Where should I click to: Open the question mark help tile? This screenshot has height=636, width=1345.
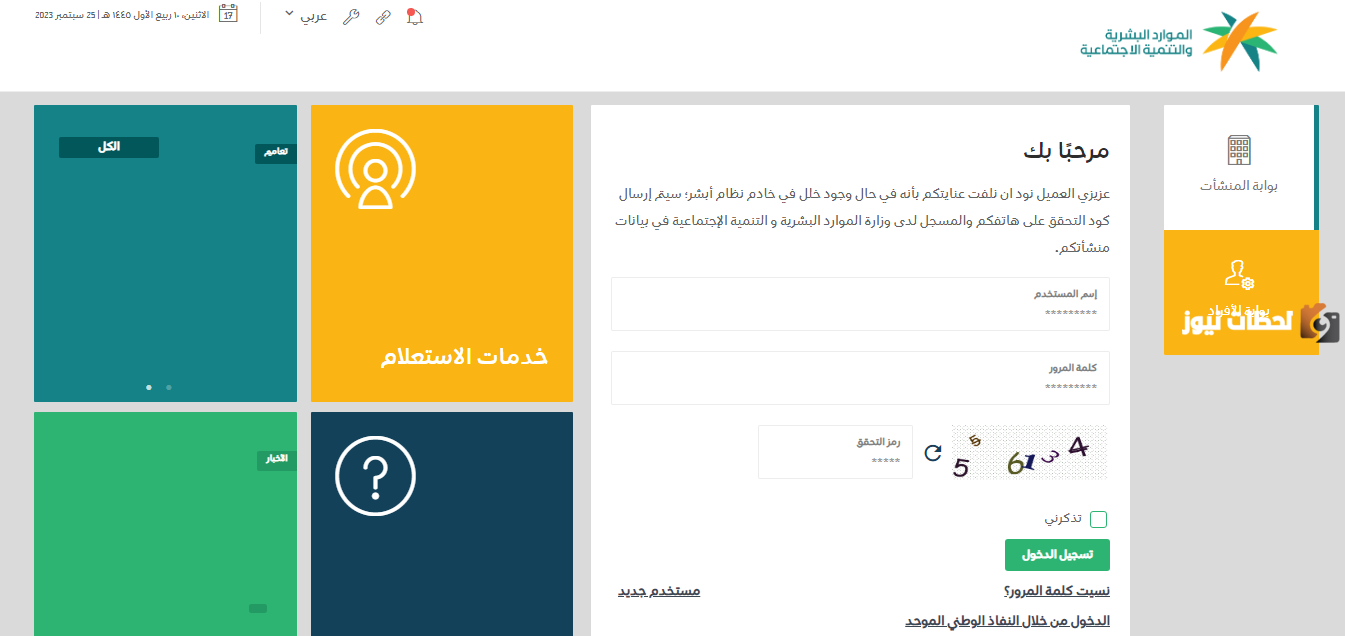tap(377, 475)
